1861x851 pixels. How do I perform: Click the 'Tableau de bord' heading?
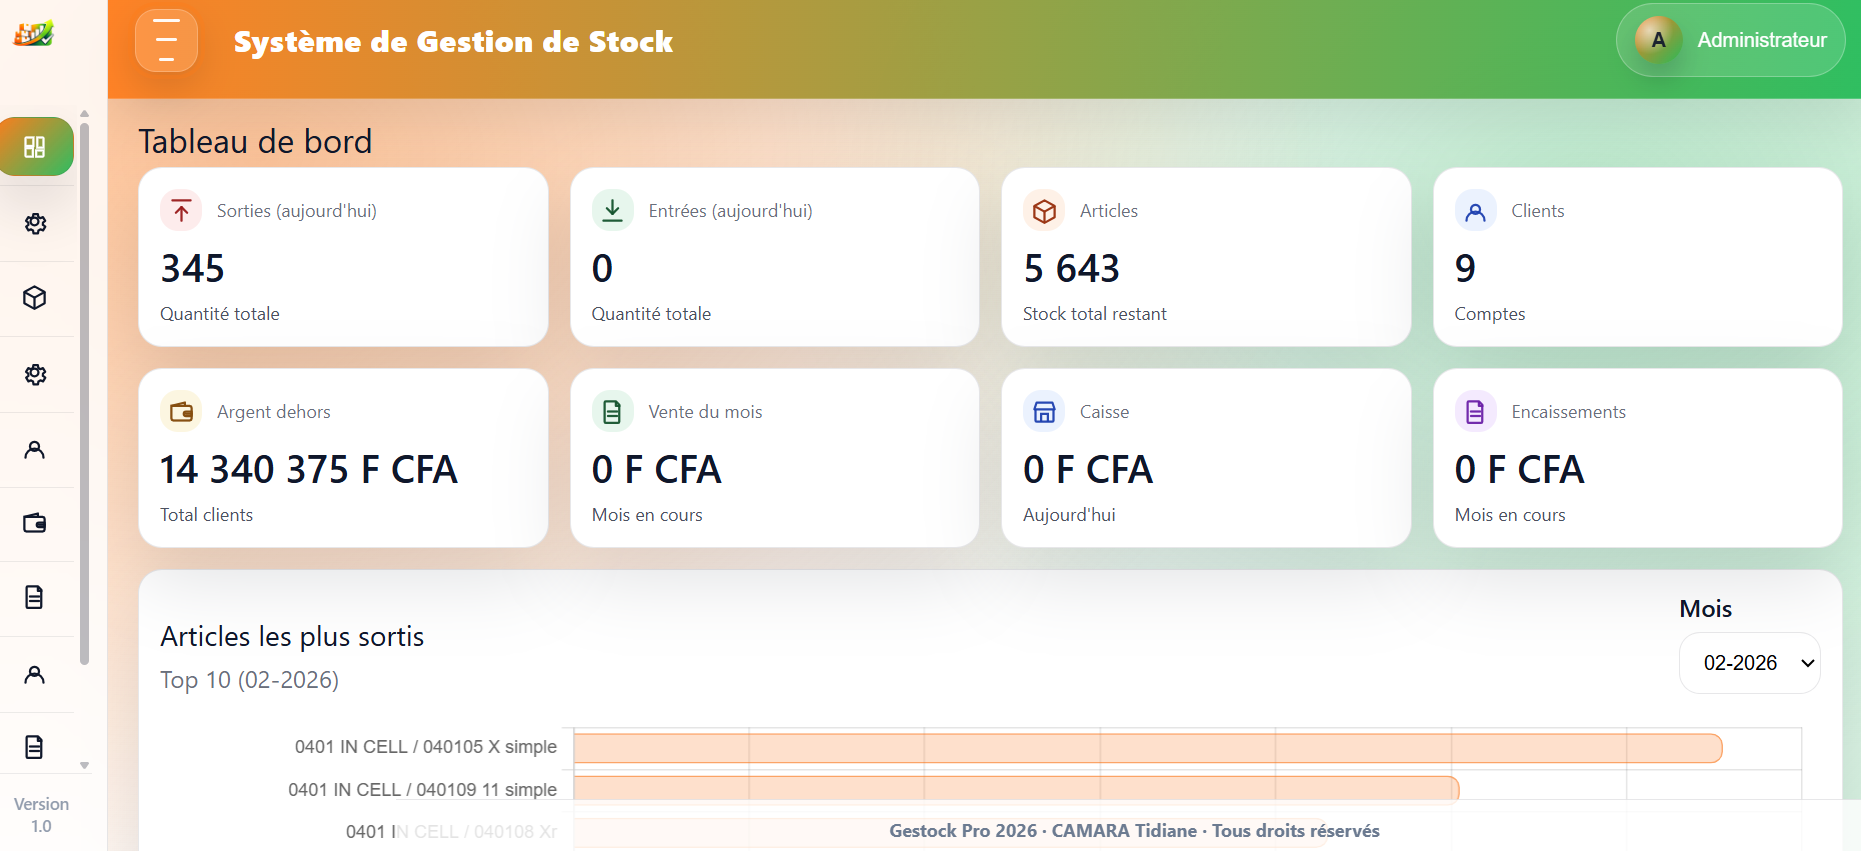255,141
